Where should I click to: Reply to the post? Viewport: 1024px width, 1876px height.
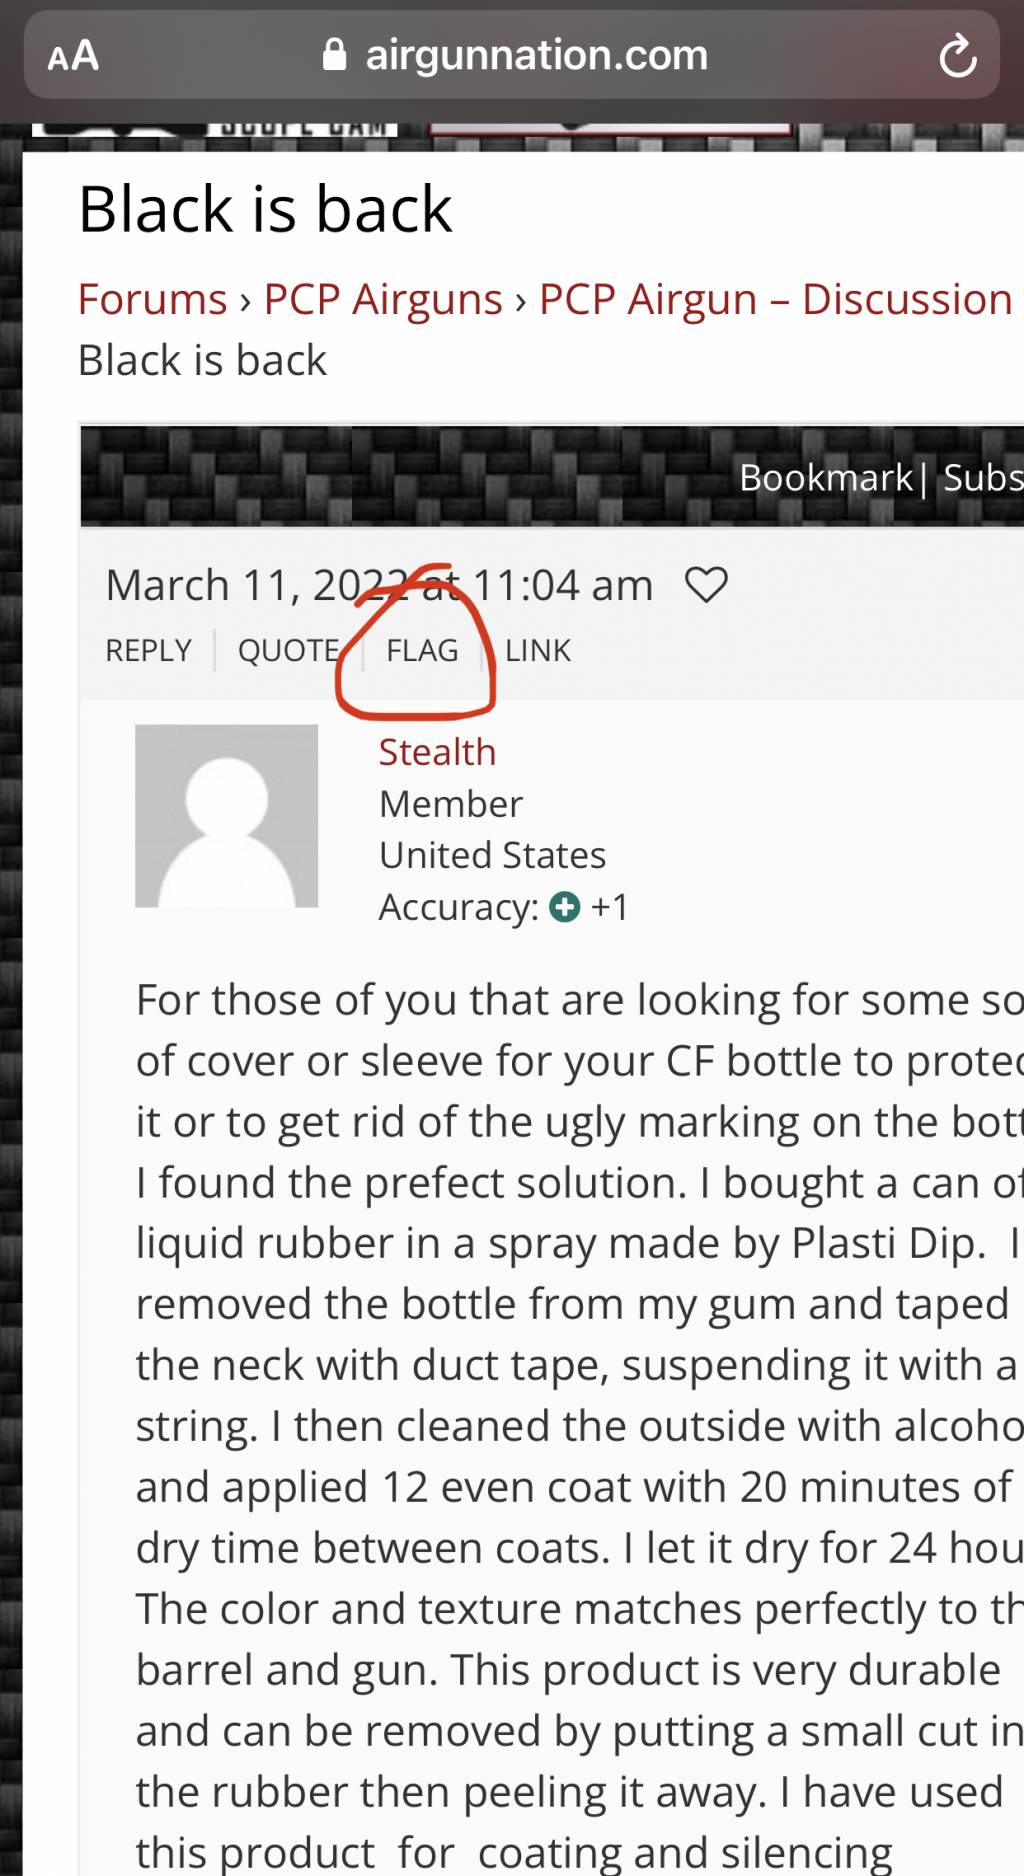(148, 650)
